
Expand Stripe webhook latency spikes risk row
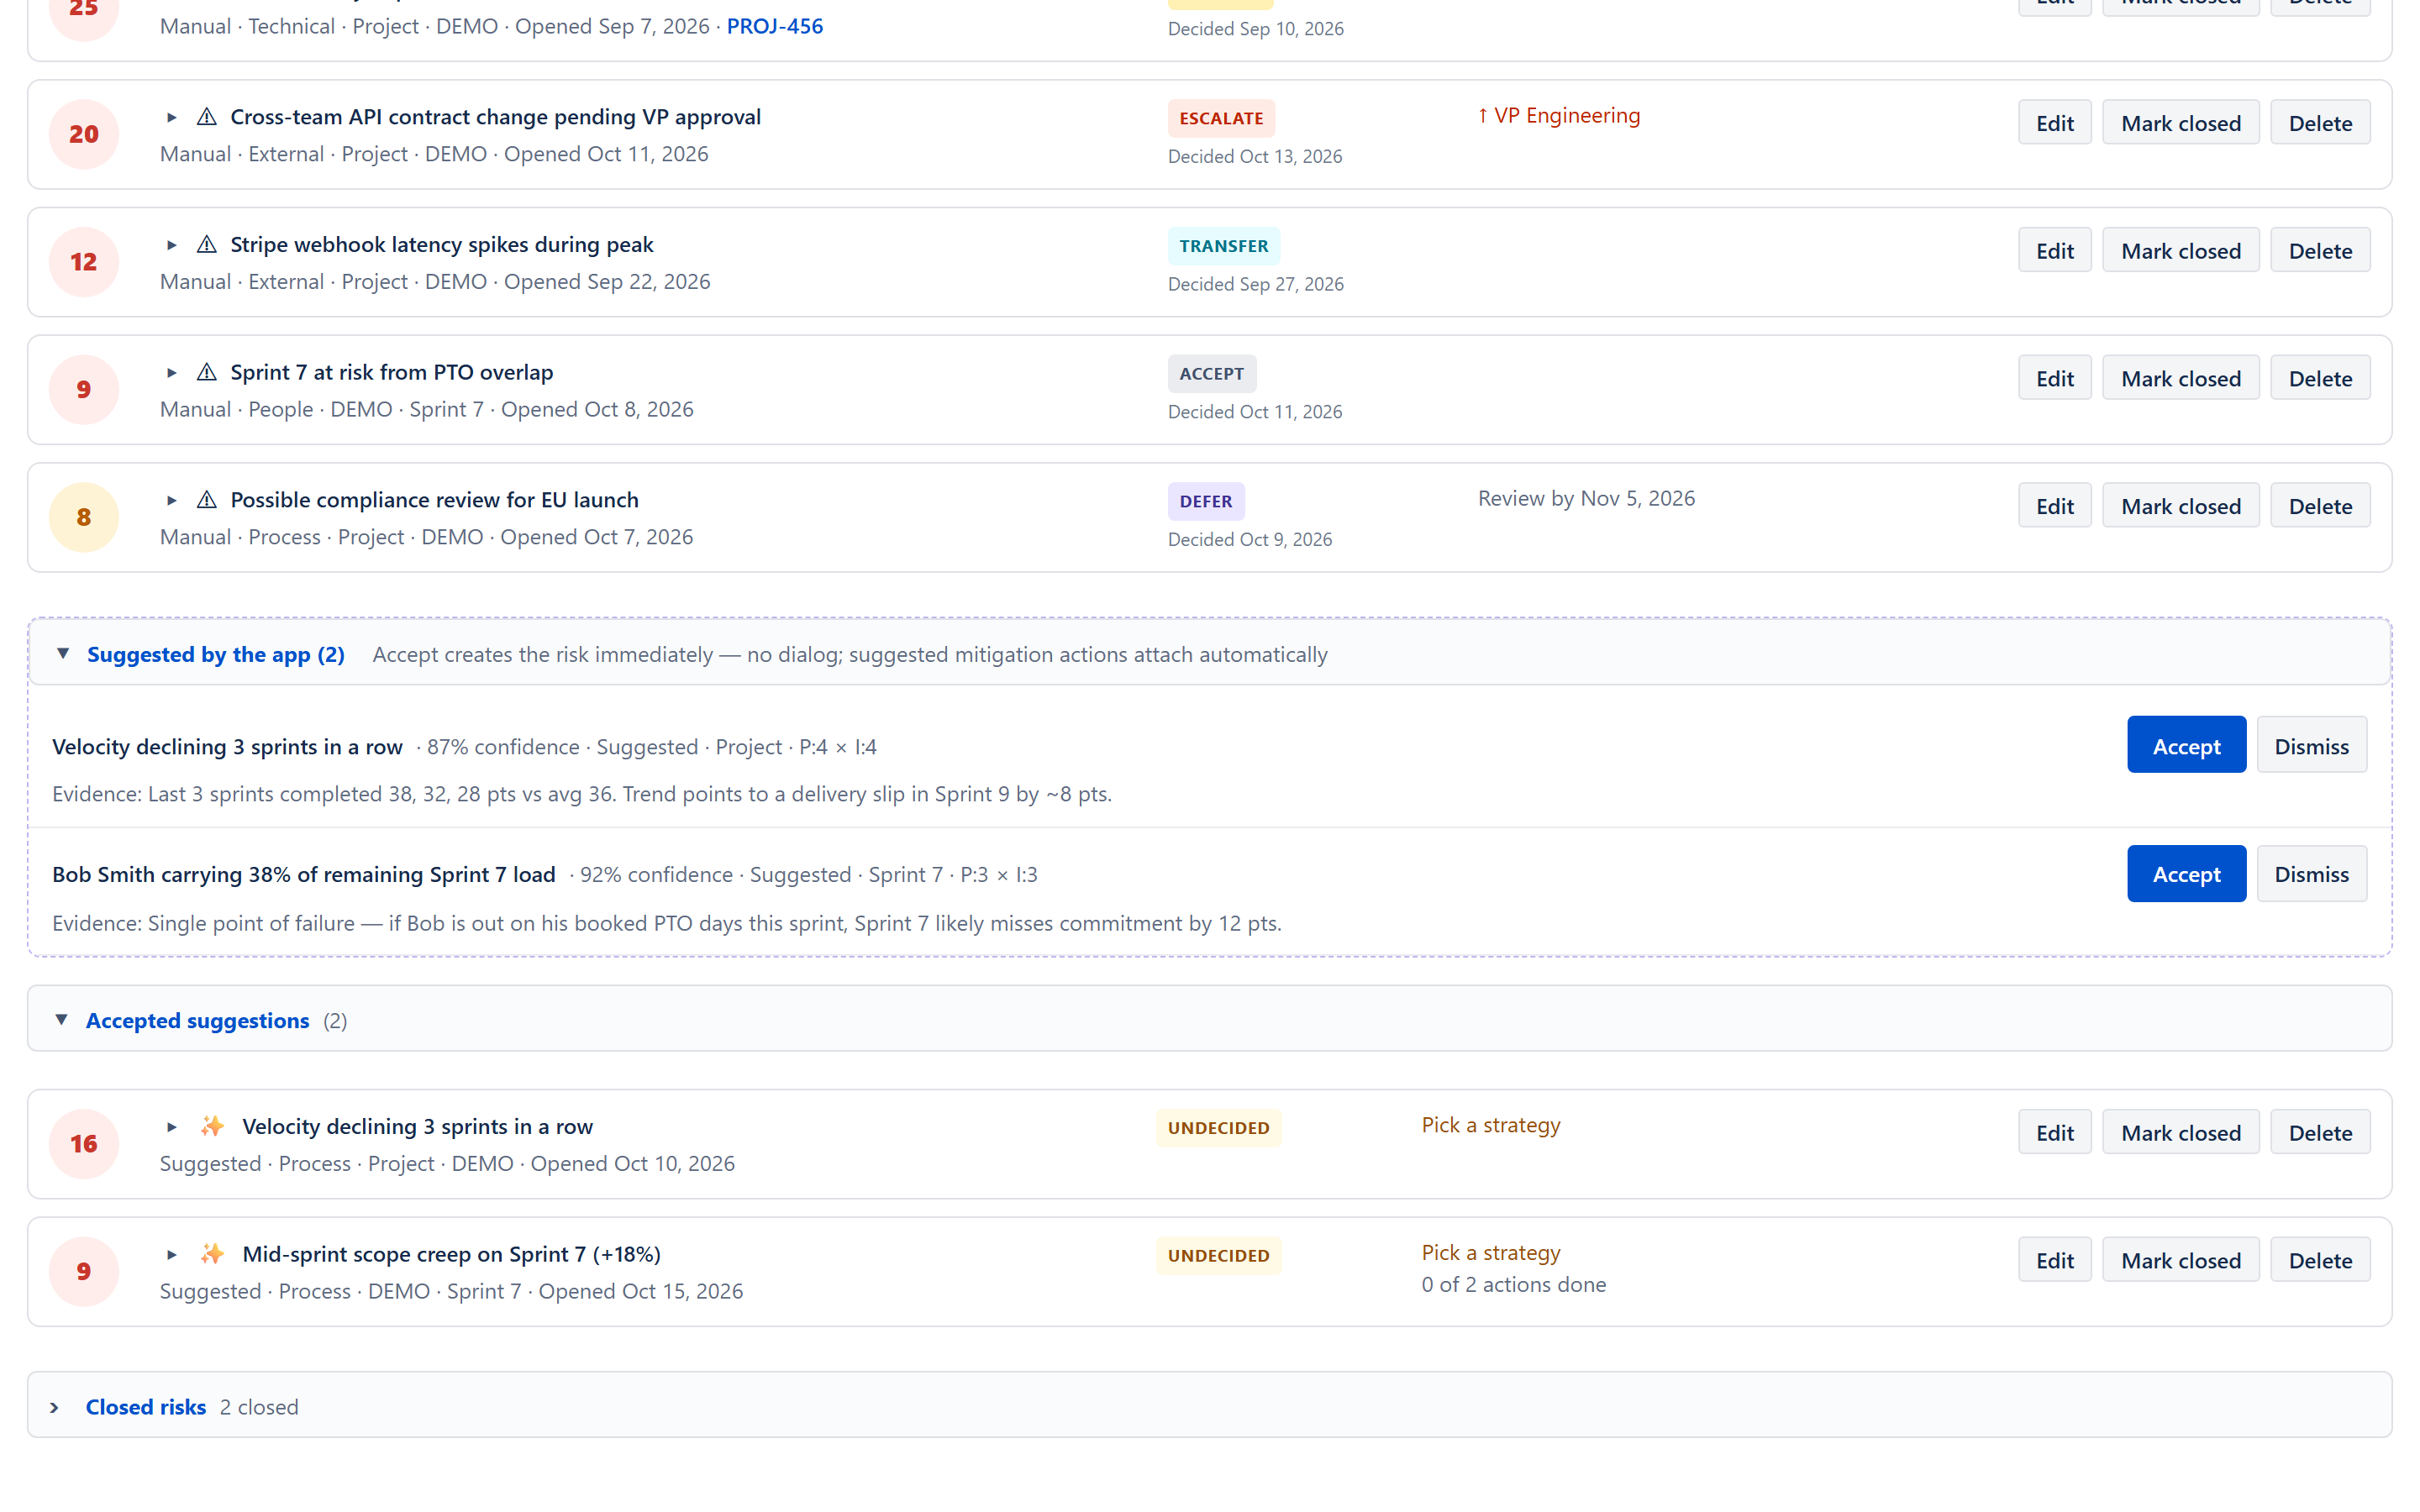click(x=171, y=245)
